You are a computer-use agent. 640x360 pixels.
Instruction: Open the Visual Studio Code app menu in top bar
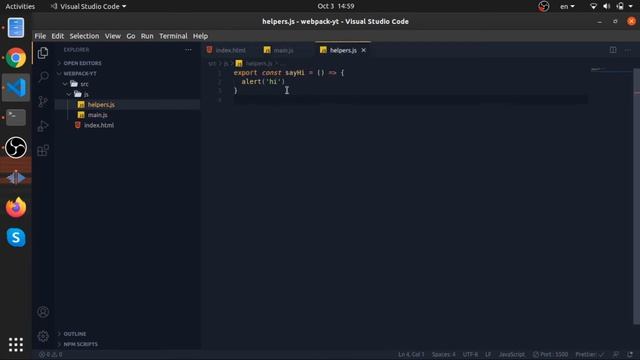(x=88, y=6)
